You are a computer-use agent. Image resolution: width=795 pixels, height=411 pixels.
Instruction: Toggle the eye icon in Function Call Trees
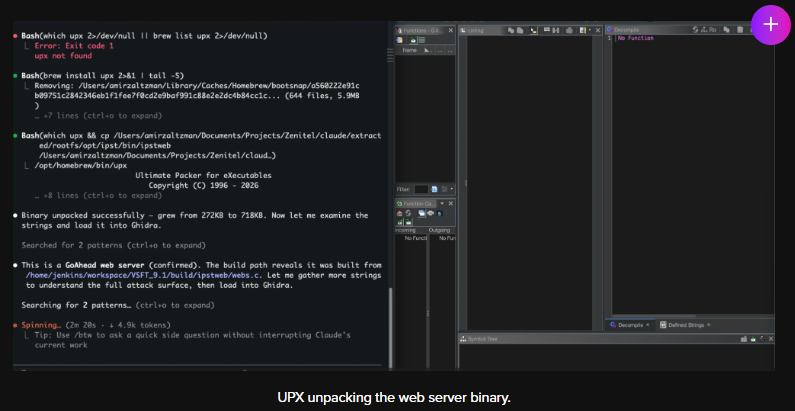click(x=430, y=213)
